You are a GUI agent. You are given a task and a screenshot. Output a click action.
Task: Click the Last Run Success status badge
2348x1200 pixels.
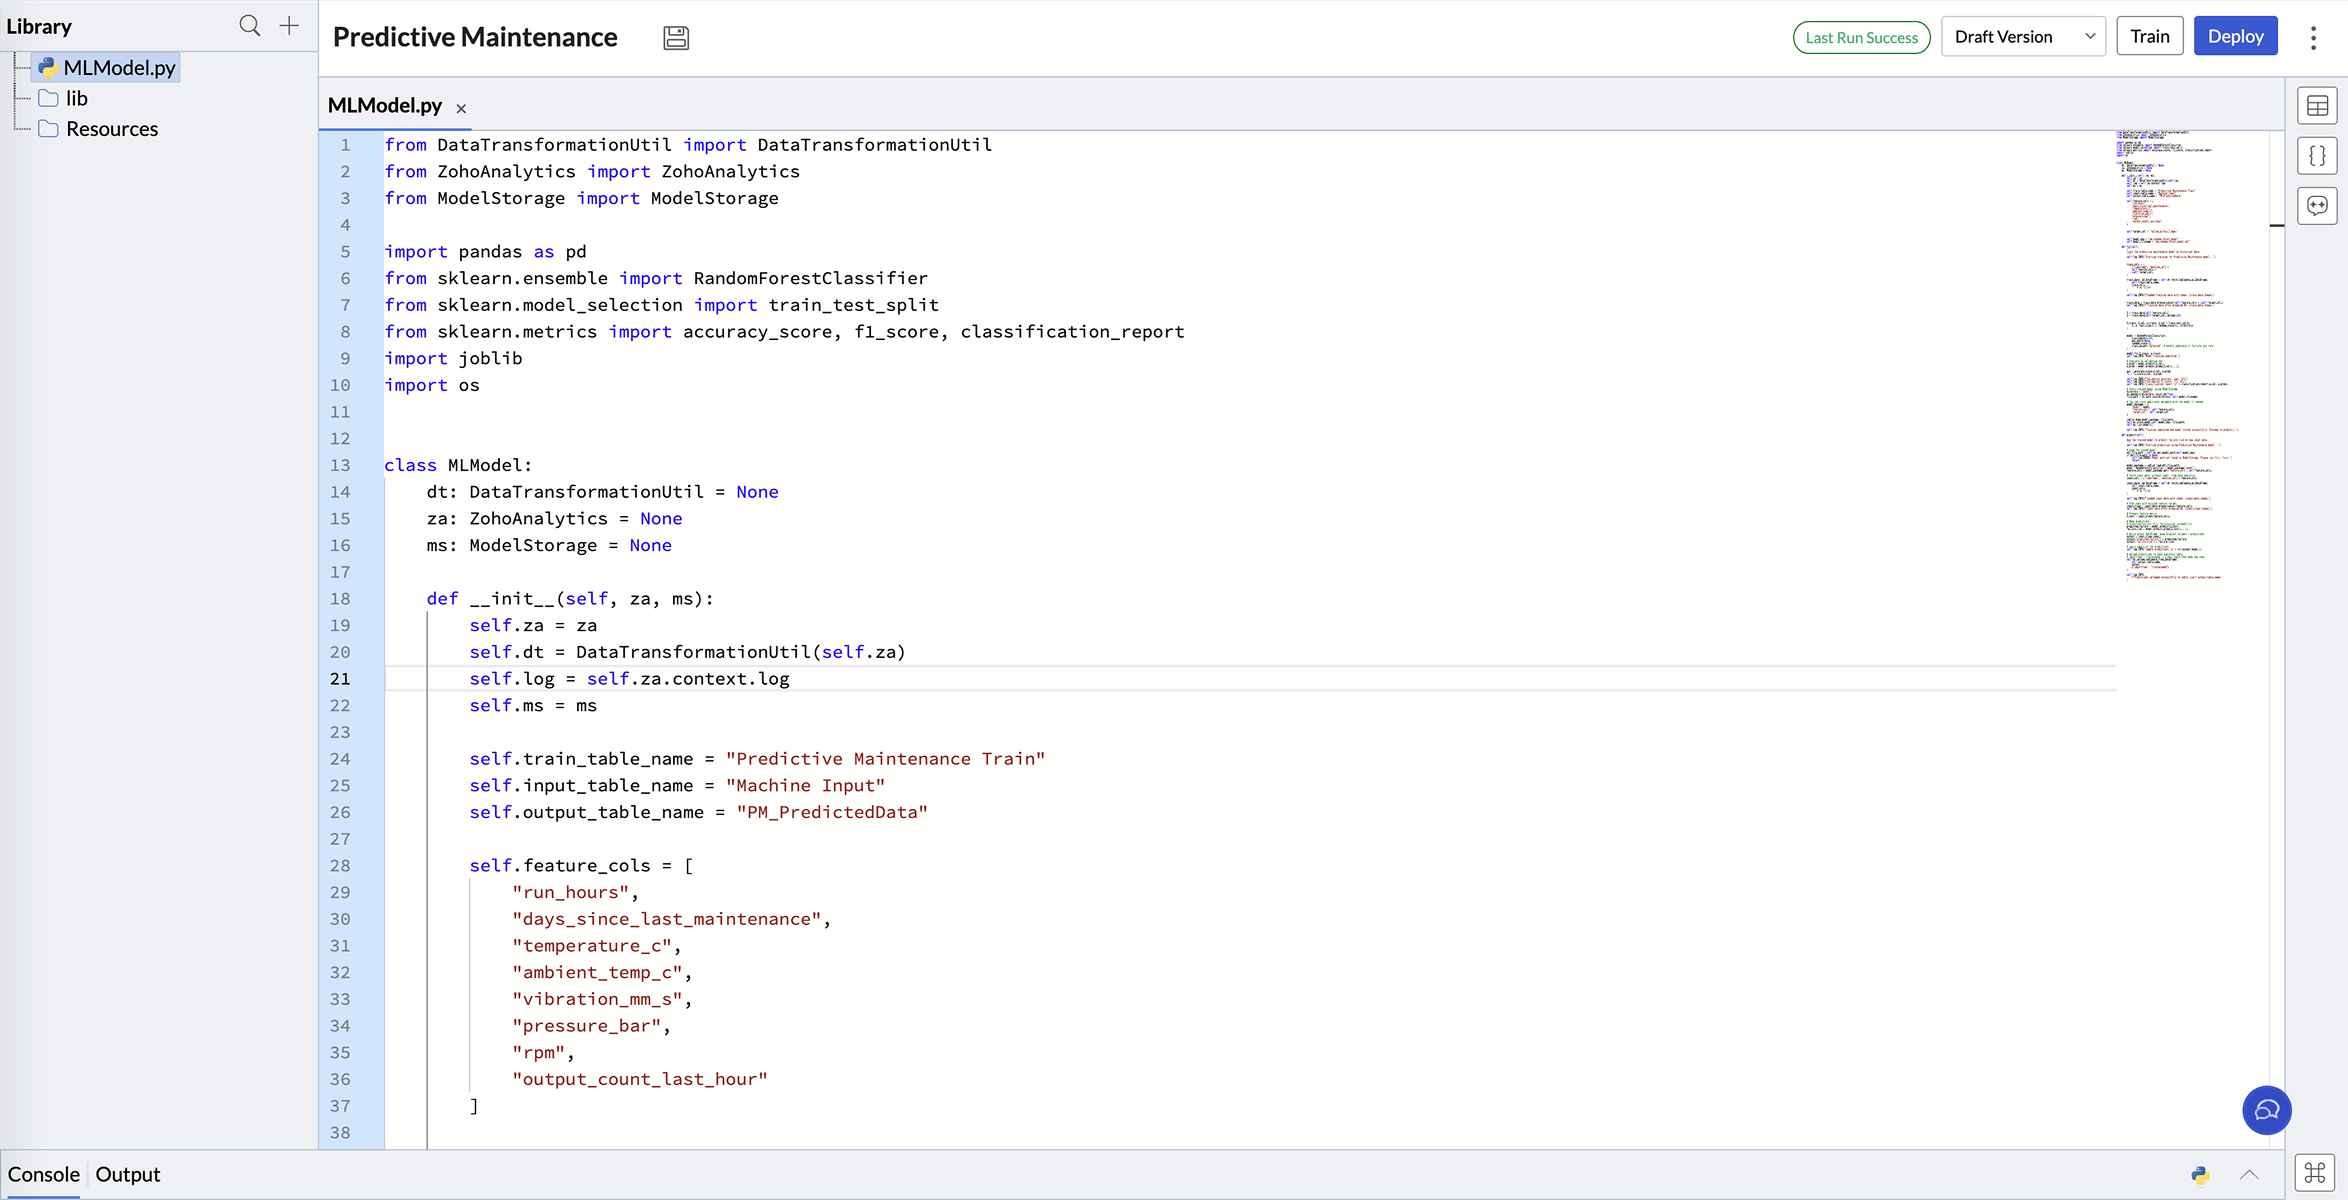coord(1861,38)
